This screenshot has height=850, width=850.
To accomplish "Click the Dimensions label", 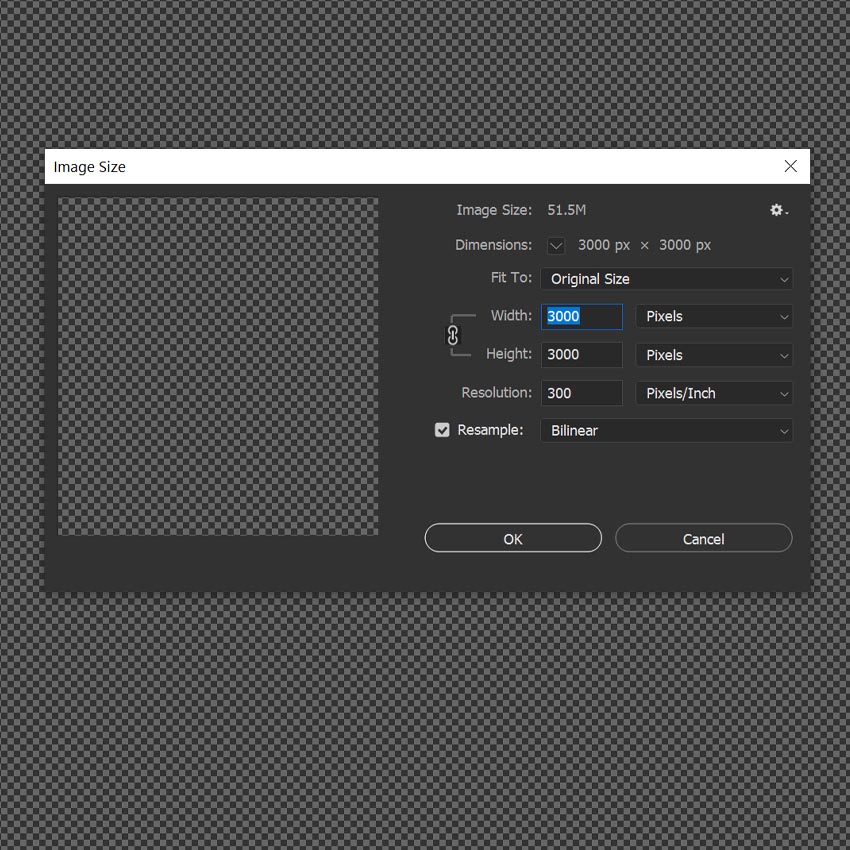I will [493, 245].
